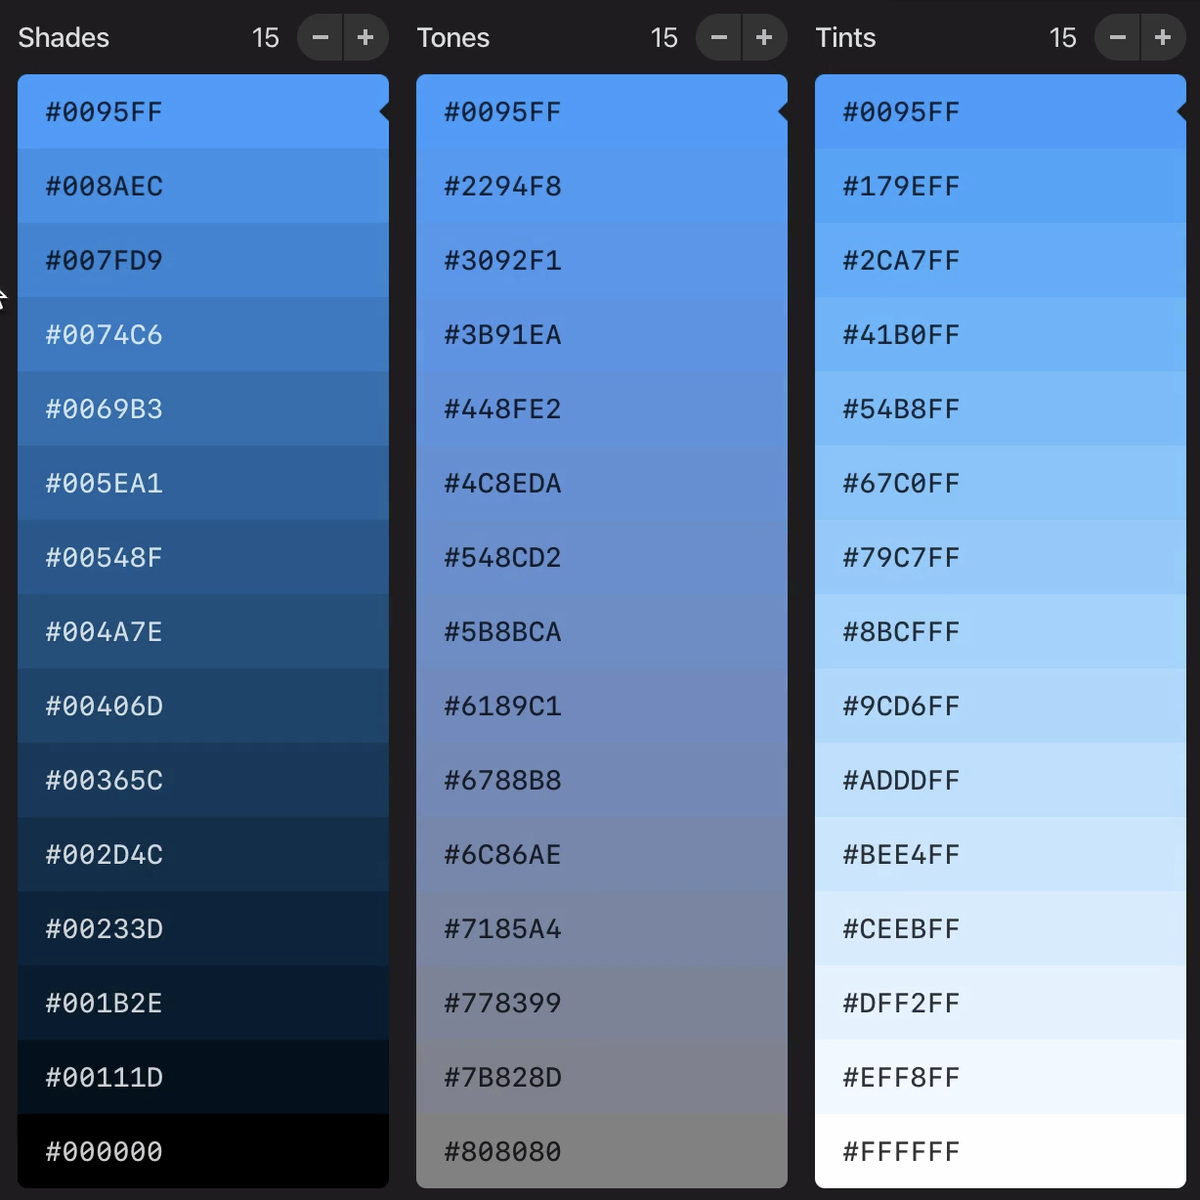
Task: Select tint swatch #ADDDFF
Action: [1001, 780]
